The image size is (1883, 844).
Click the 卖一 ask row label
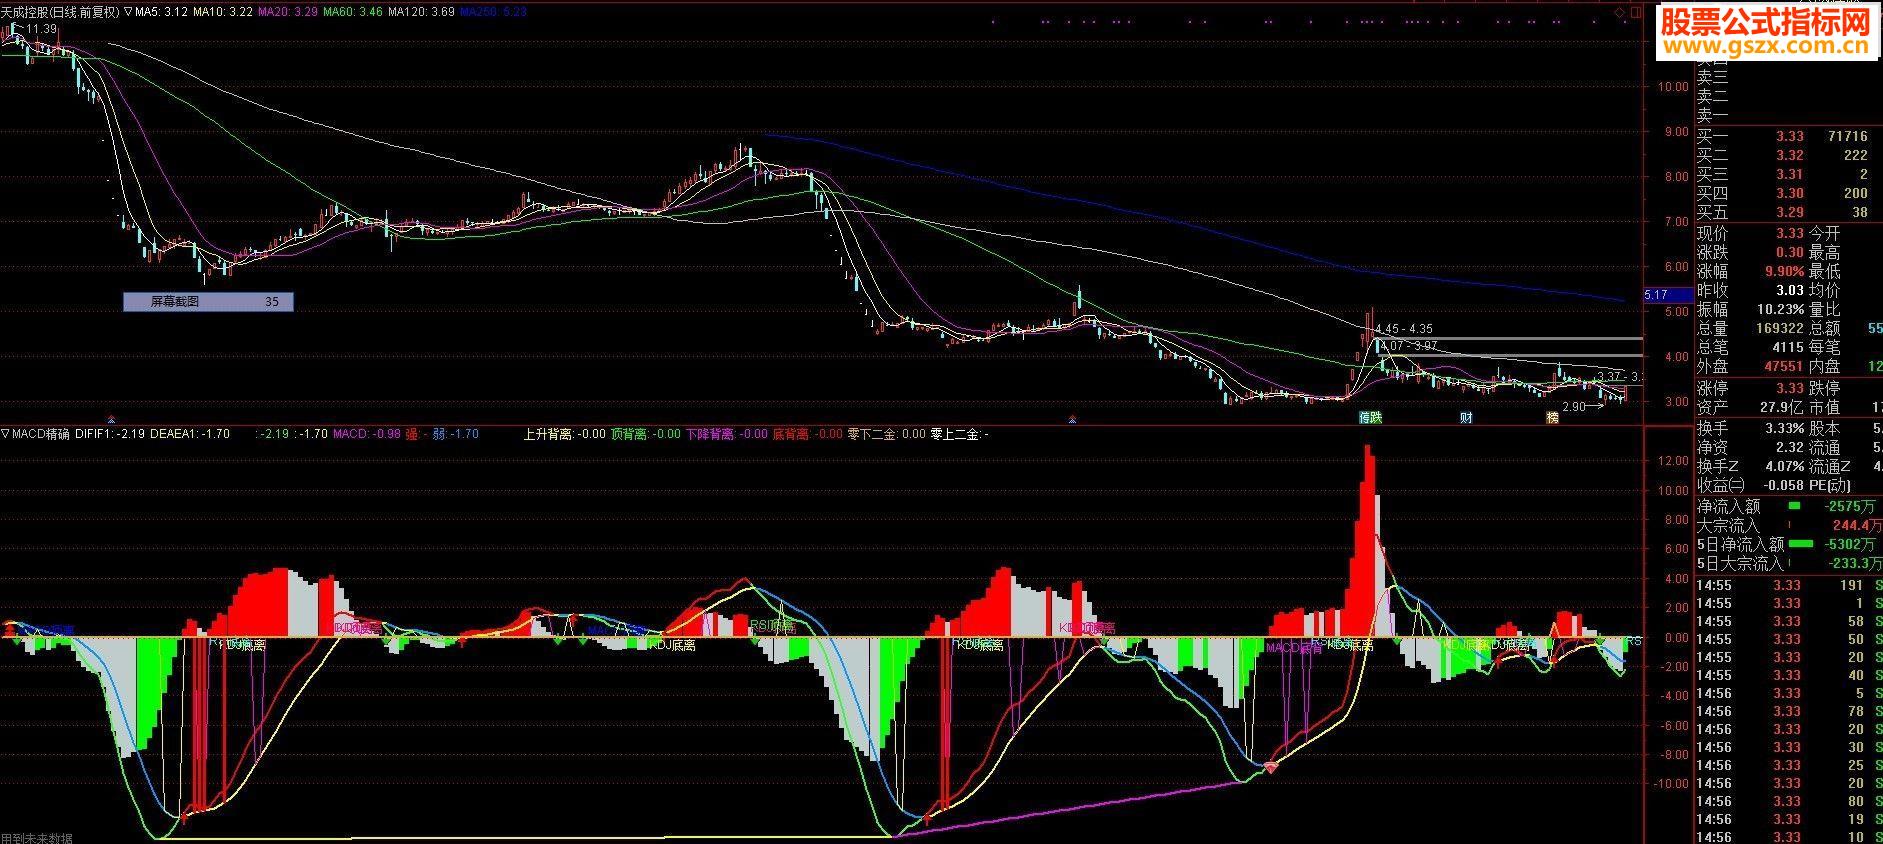click(x=1712, y=115)
